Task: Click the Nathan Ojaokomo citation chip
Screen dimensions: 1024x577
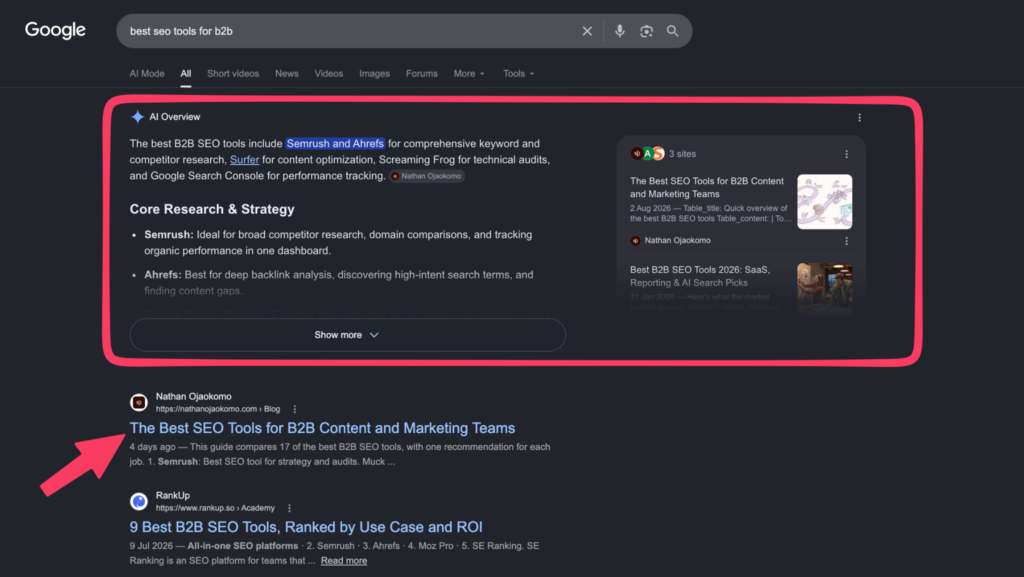Action: pos(427,176)
